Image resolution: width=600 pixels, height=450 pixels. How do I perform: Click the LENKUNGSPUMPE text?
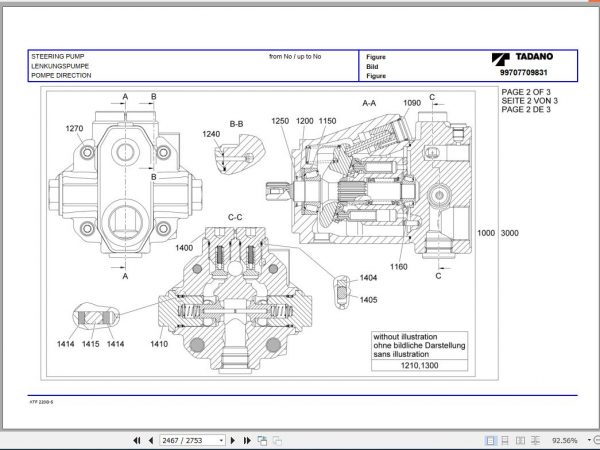click(60, 66)
